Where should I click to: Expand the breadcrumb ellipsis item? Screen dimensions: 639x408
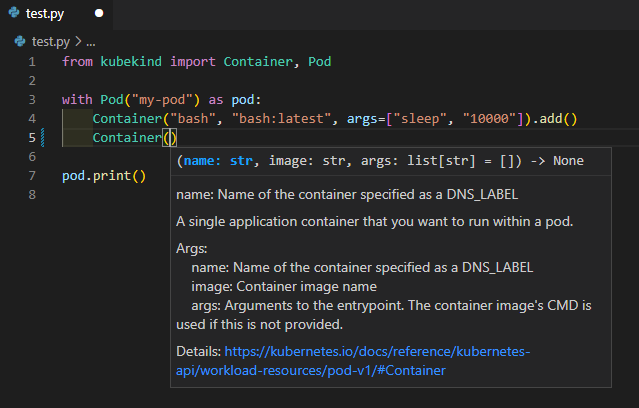point(90,42)
